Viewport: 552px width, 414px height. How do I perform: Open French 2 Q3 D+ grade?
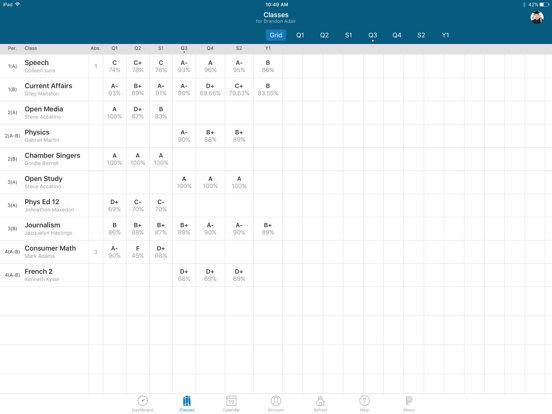(x=184, y=275)
